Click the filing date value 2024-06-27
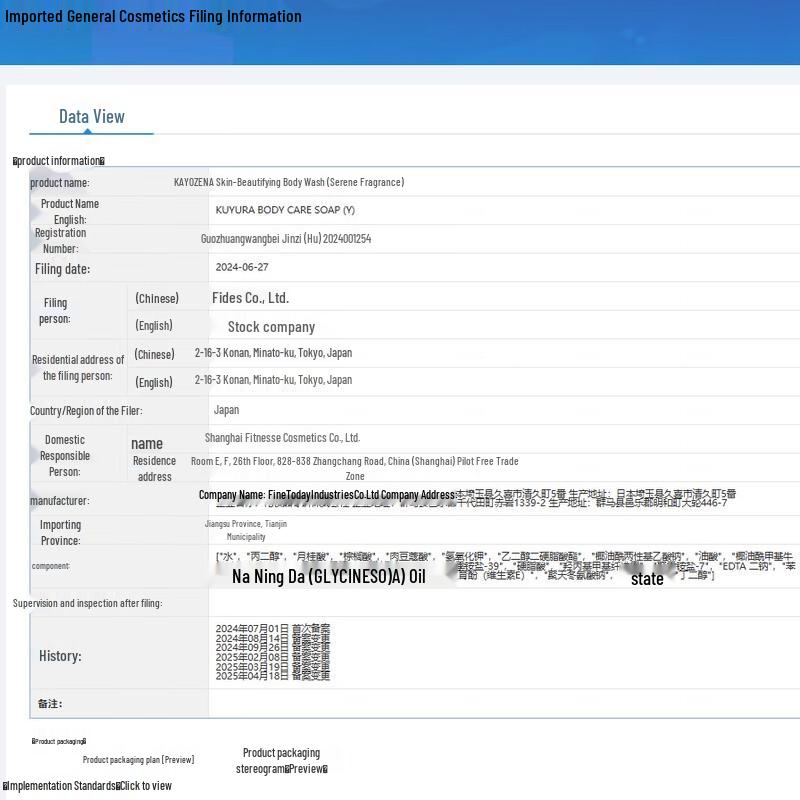800x800 pixels. point(242,267)
